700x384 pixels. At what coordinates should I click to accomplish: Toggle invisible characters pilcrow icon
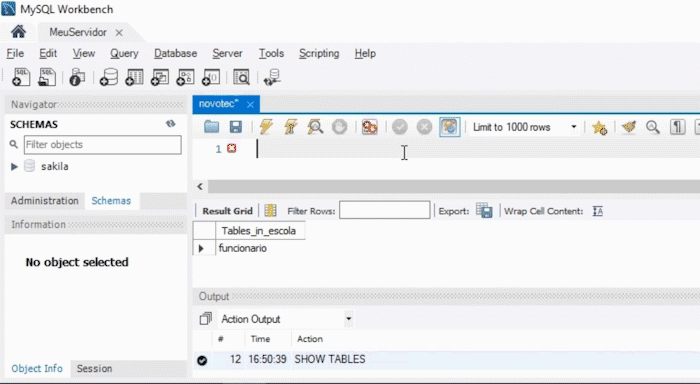pyautogui.click(x=678, y=127)
